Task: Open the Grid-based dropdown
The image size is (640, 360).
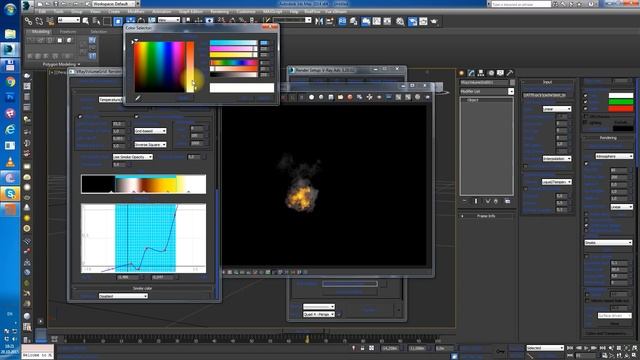Action: 151,131
